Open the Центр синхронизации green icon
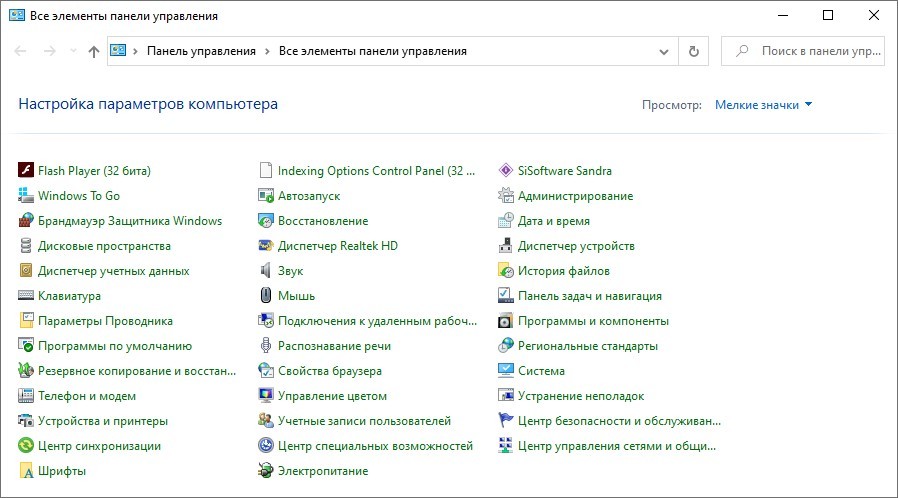This screenshot has width=898, height=498. click(26, 445)
